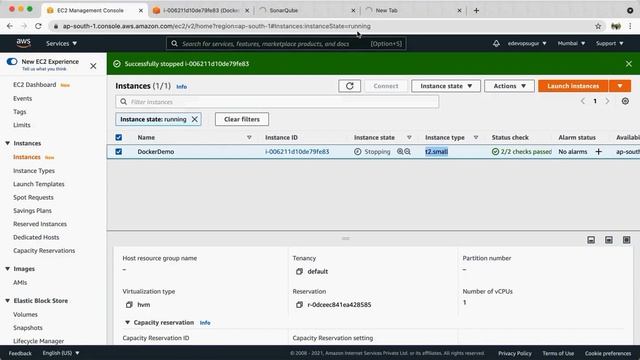
Task: Go to previous page of instances
Action: [x=582, y=101]
